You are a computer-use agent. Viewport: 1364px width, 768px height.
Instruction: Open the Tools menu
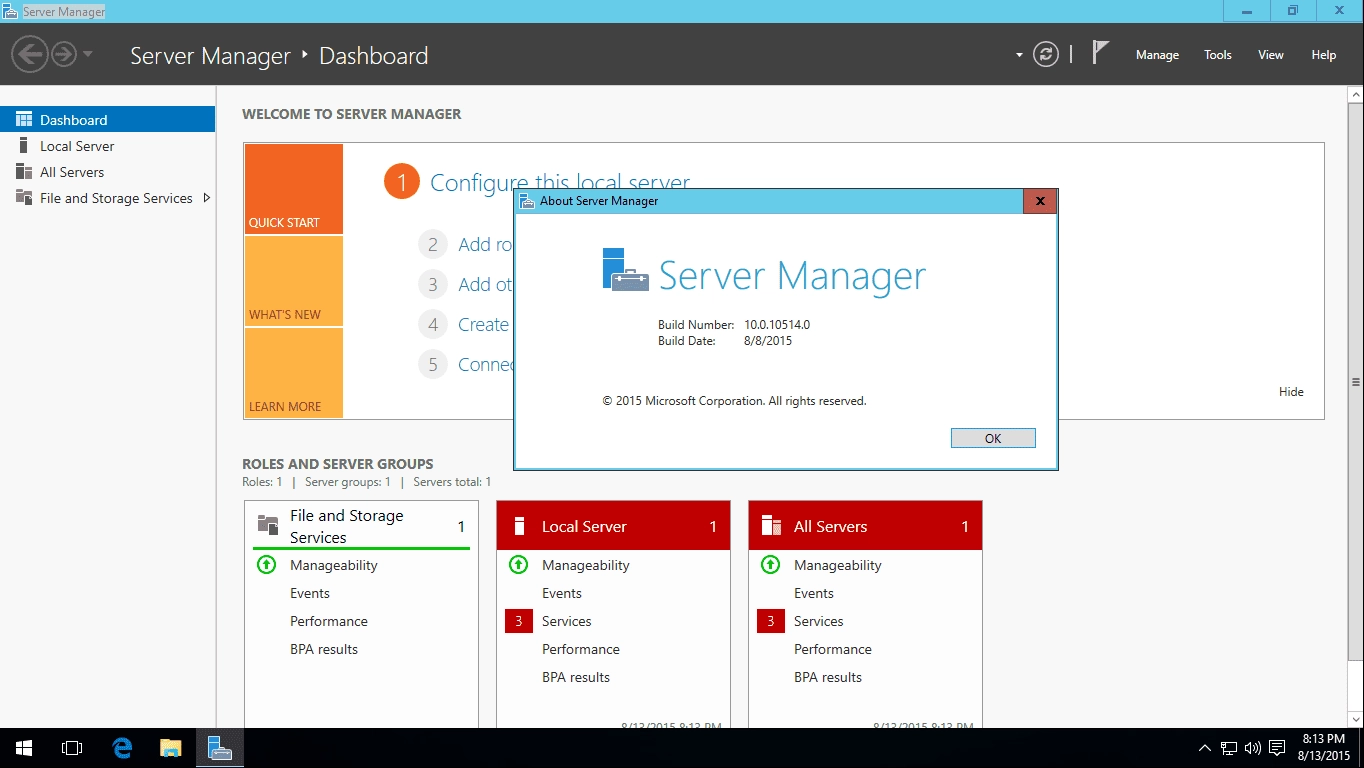pyautogui.click(x=1217, y=55)
